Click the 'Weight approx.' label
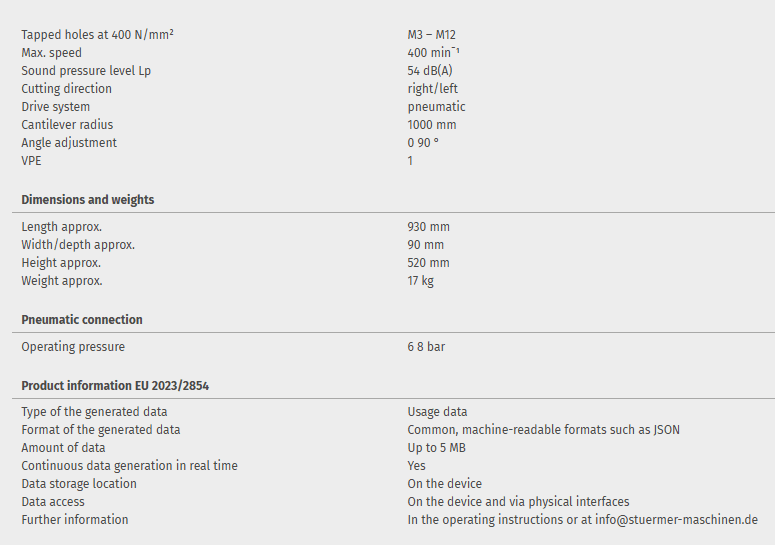 [62, 281]
